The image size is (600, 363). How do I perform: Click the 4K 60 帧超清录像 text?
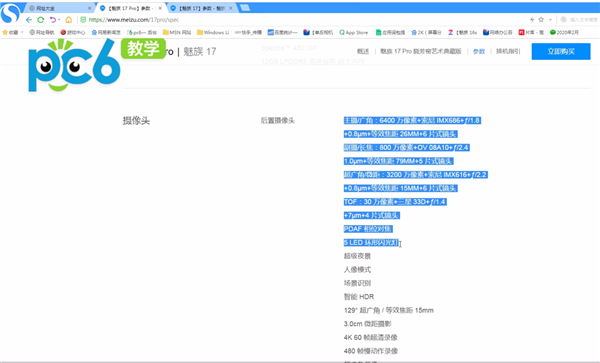[370, 337]
